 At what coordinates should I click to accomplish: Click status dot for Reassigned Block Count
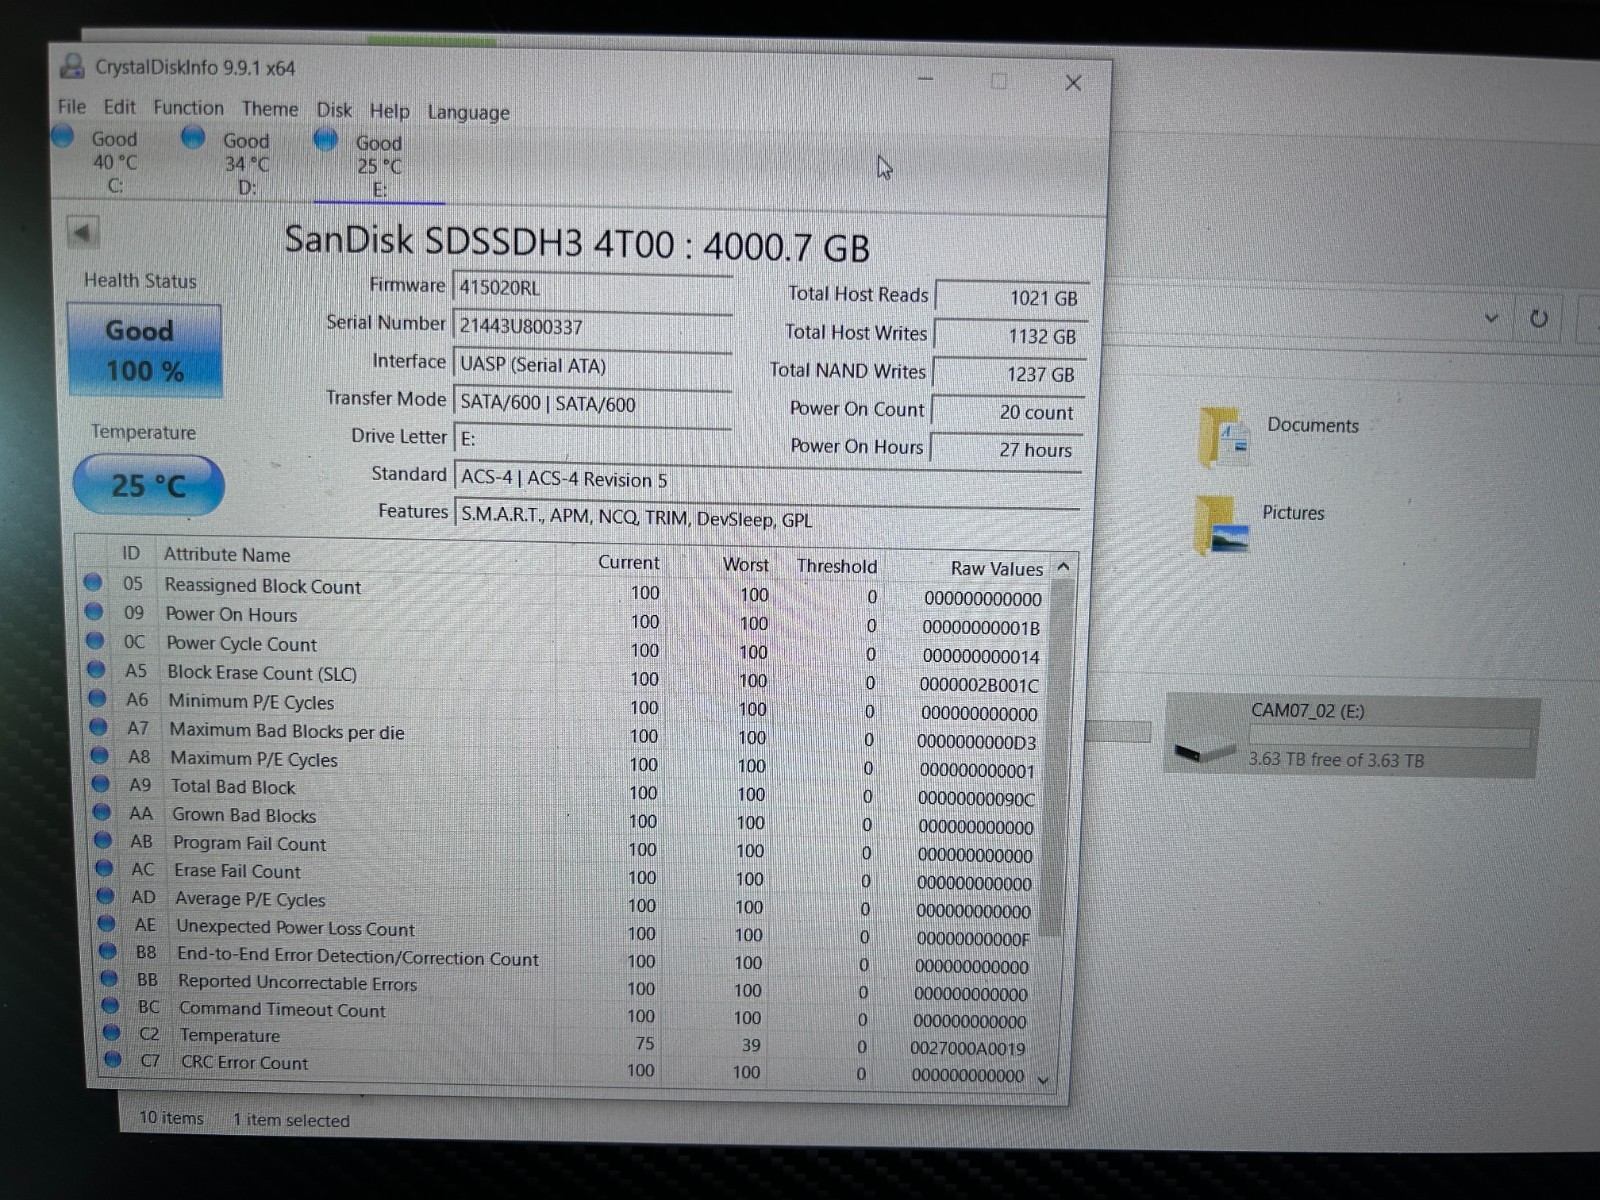click(x=93, y=581)
